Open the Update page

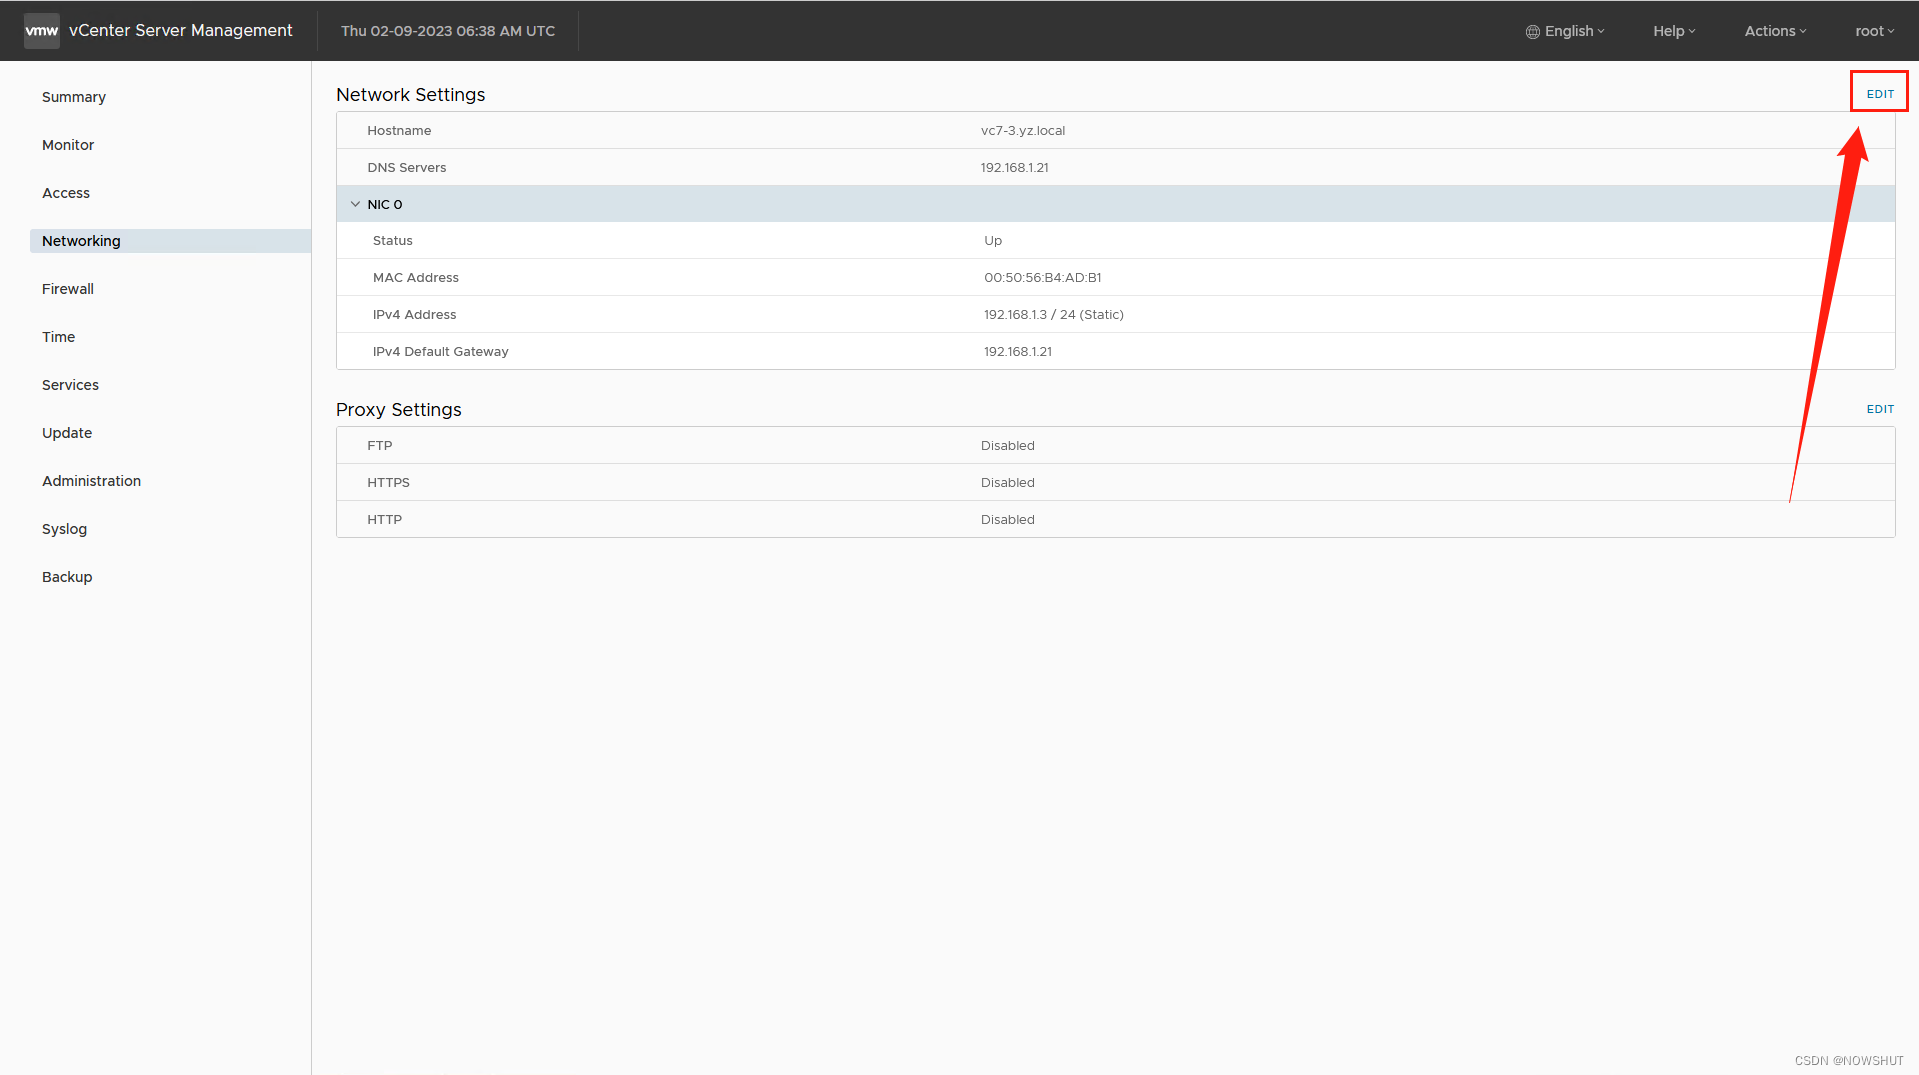(x=67, y=433)
